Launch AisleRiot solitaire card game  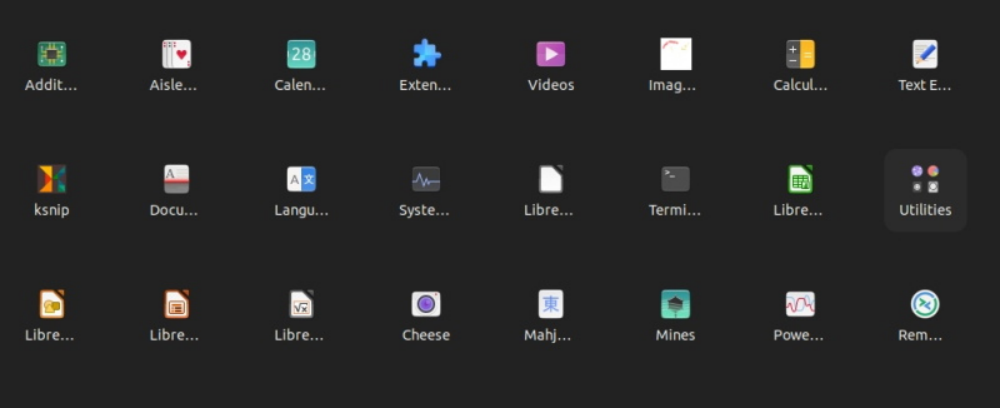(177, 54)
